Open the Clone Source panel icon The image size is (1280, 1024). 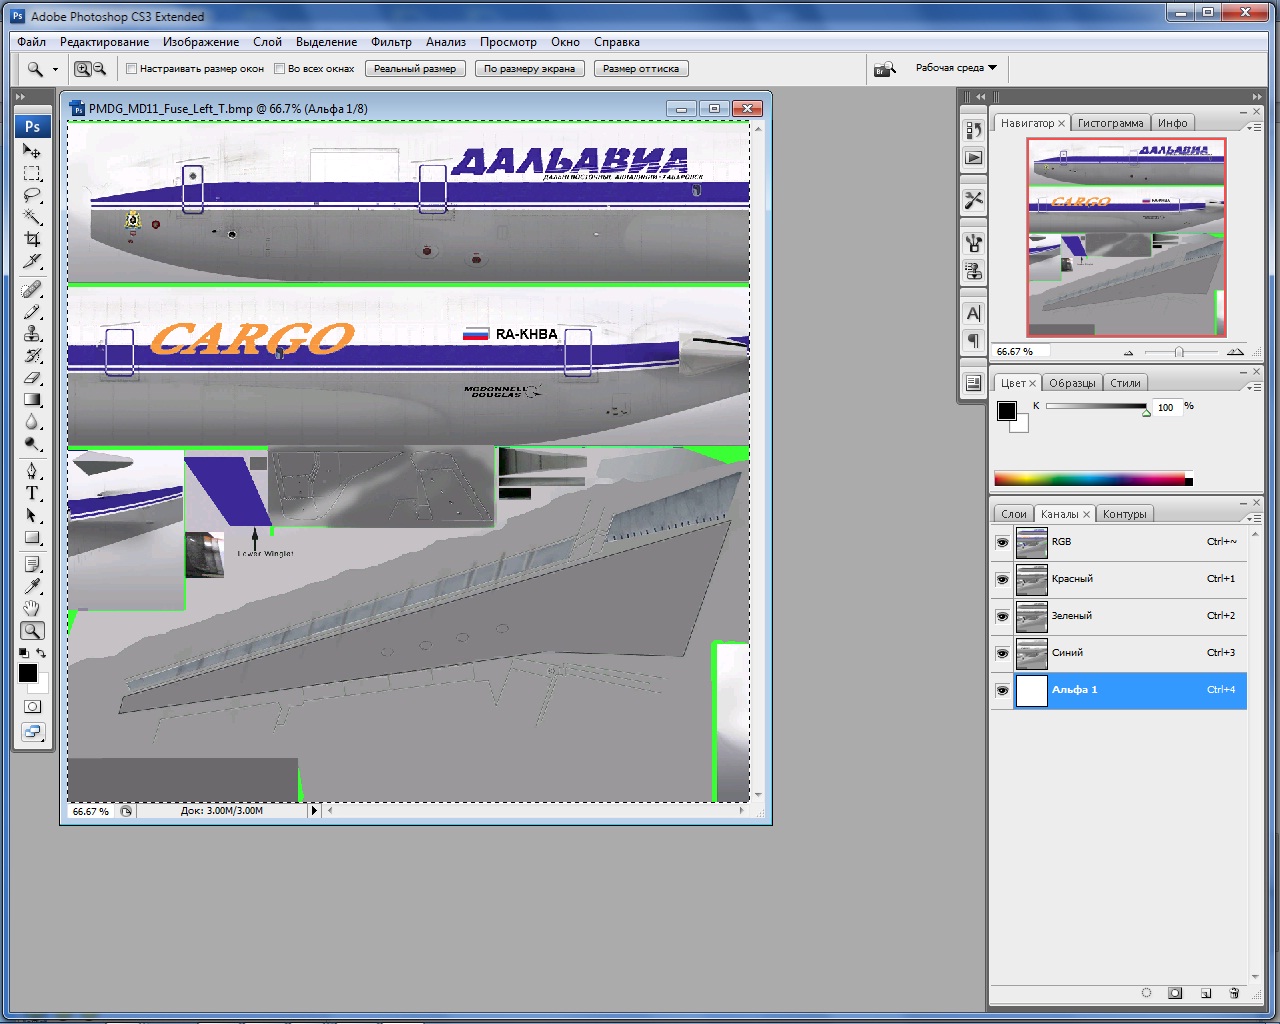(973, 270)
